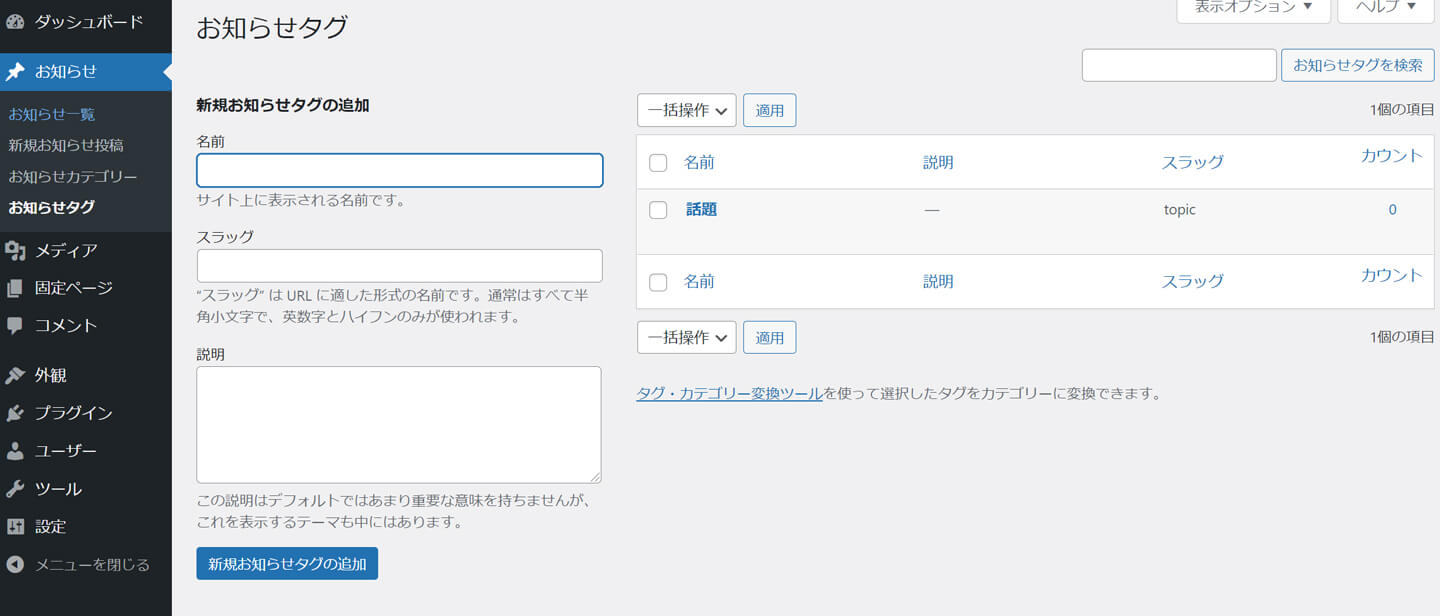Sort by 説明 in table header
This screenshot has width=1440, height=616.
click(938, 162)
